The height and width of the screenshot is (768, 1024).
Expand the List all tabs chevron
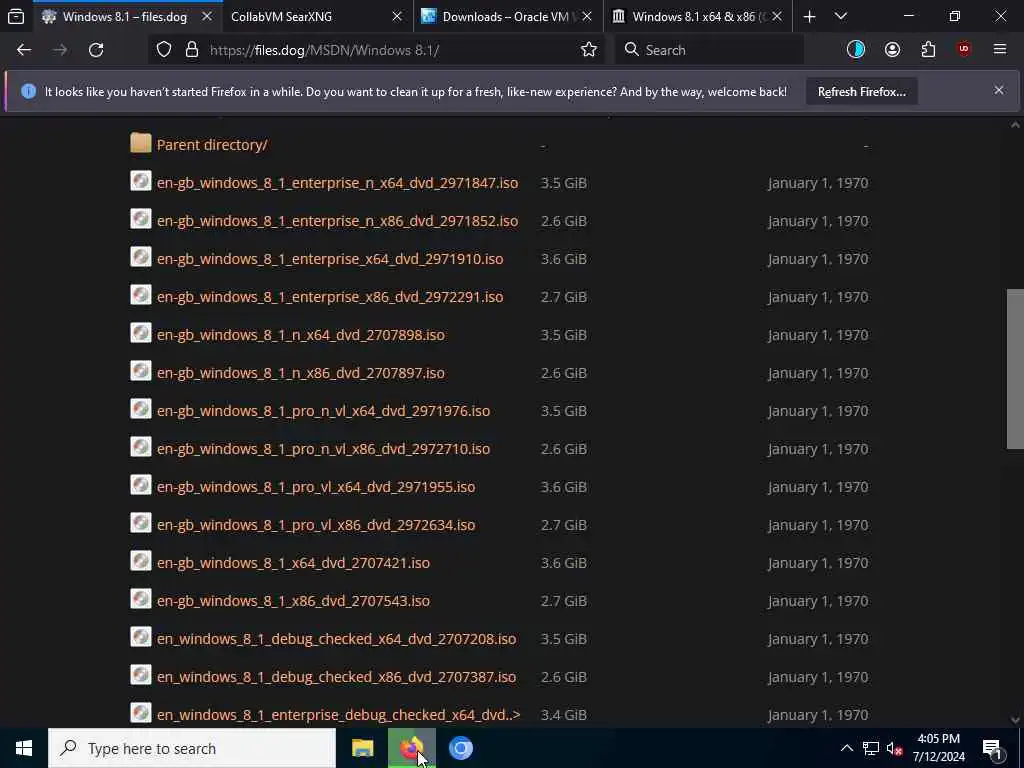coord(841,16)
